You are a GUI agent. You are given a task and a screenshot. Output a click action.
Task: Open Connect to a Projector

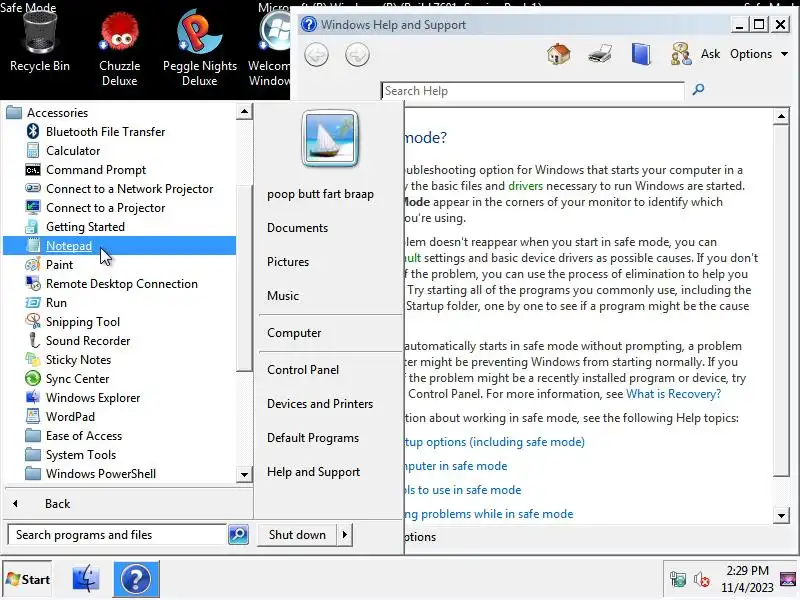(x=119, y=208)
